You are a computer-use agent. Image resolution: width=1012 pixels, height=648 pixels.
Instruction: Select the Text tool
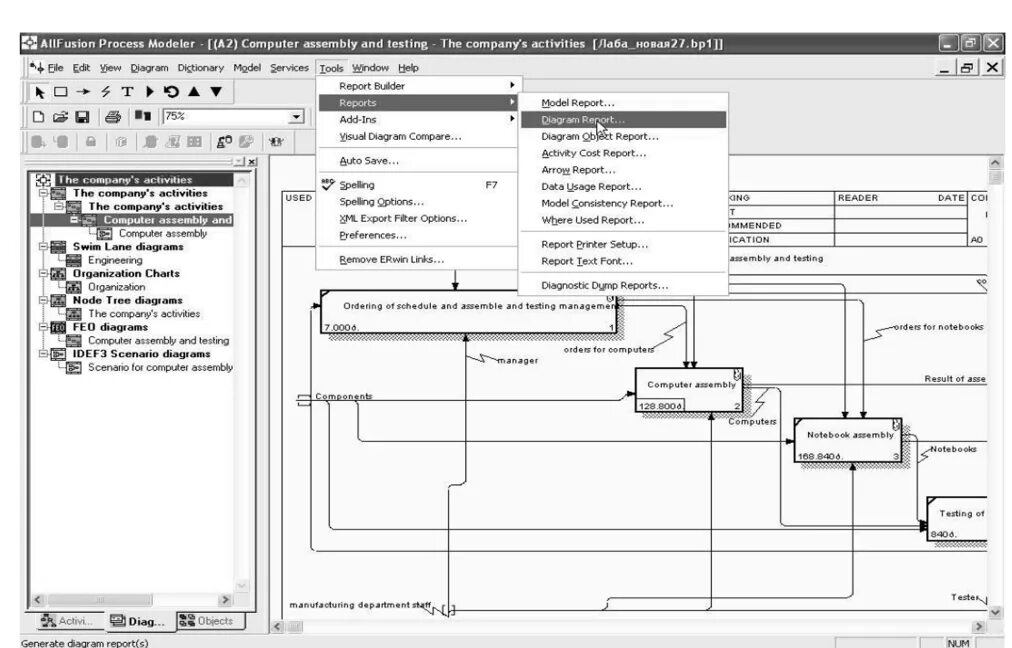tap(127, 92)
